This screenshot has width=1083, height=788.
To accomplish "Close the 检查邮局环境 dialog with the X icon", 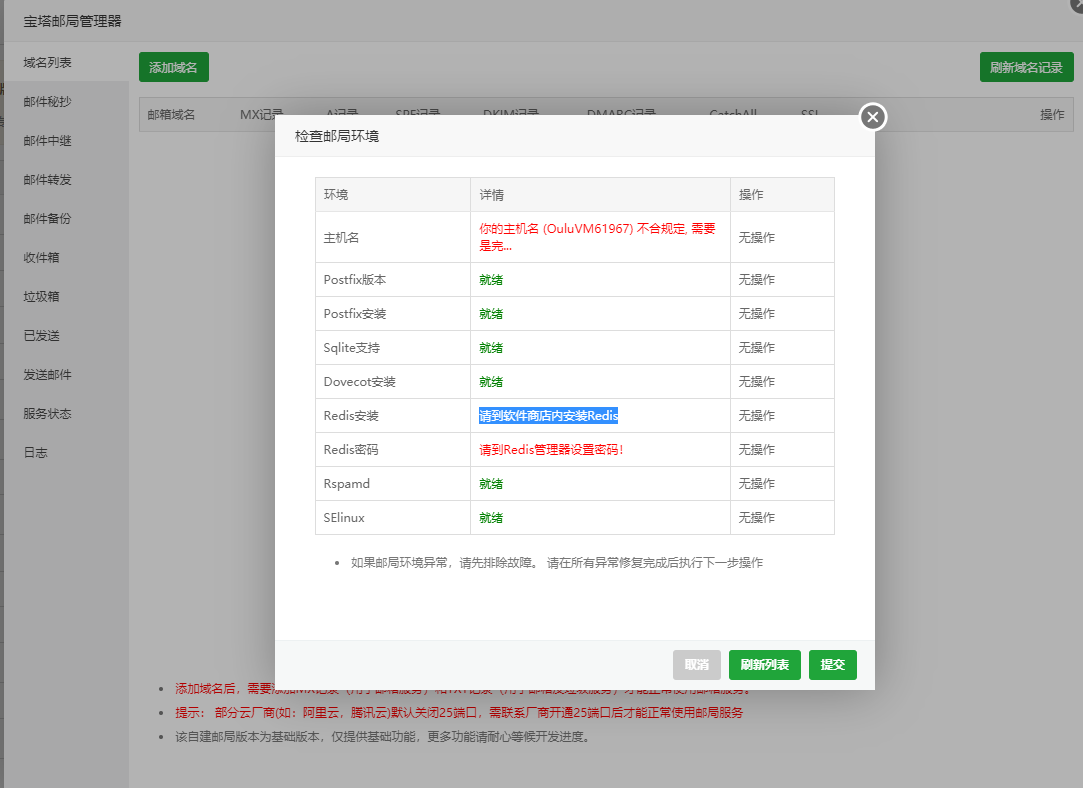I will (x=873, y=117).
